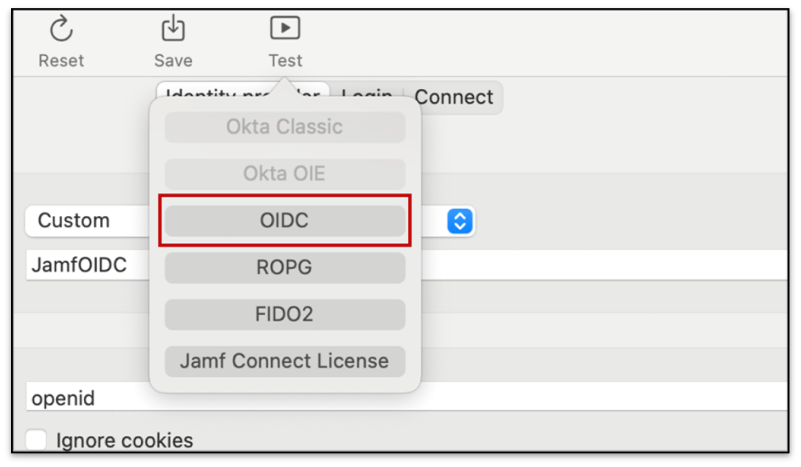801x467 pixels.
Task: Click the Okta Classic test option
Action: (285, 127)
